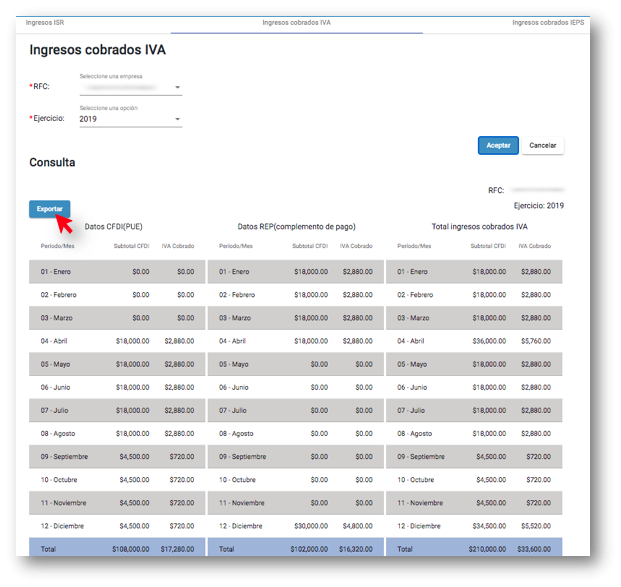Open the Ingresos cobrados IEPS tab

(548, 23)
